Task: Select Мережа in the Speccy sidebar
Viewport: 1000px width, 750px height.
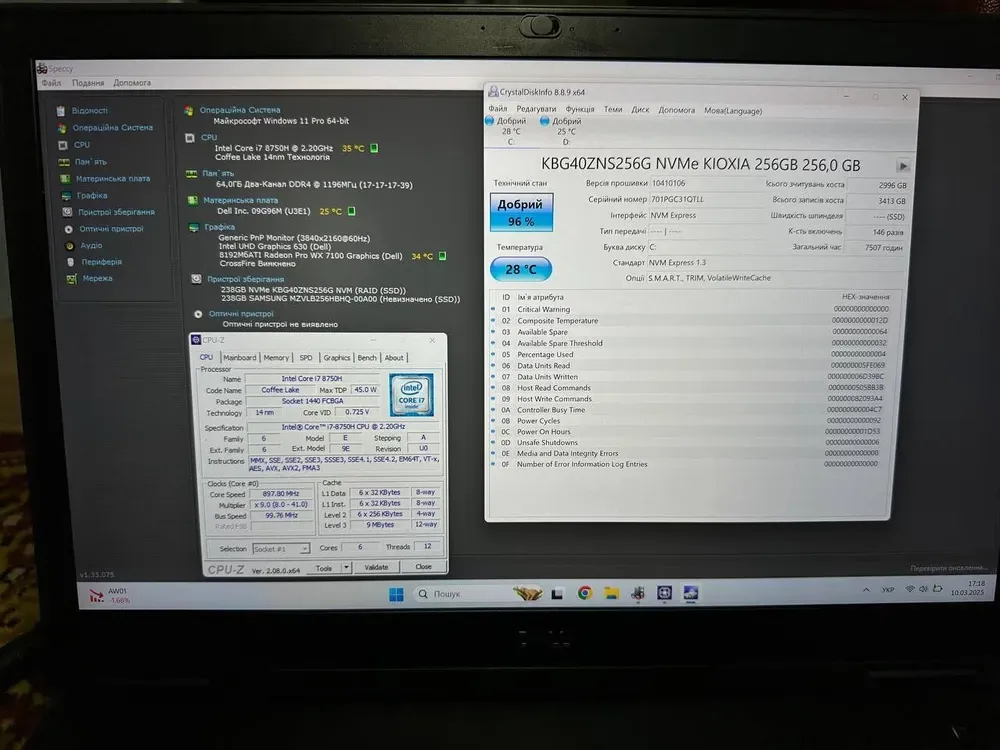Action: [96, 279]
